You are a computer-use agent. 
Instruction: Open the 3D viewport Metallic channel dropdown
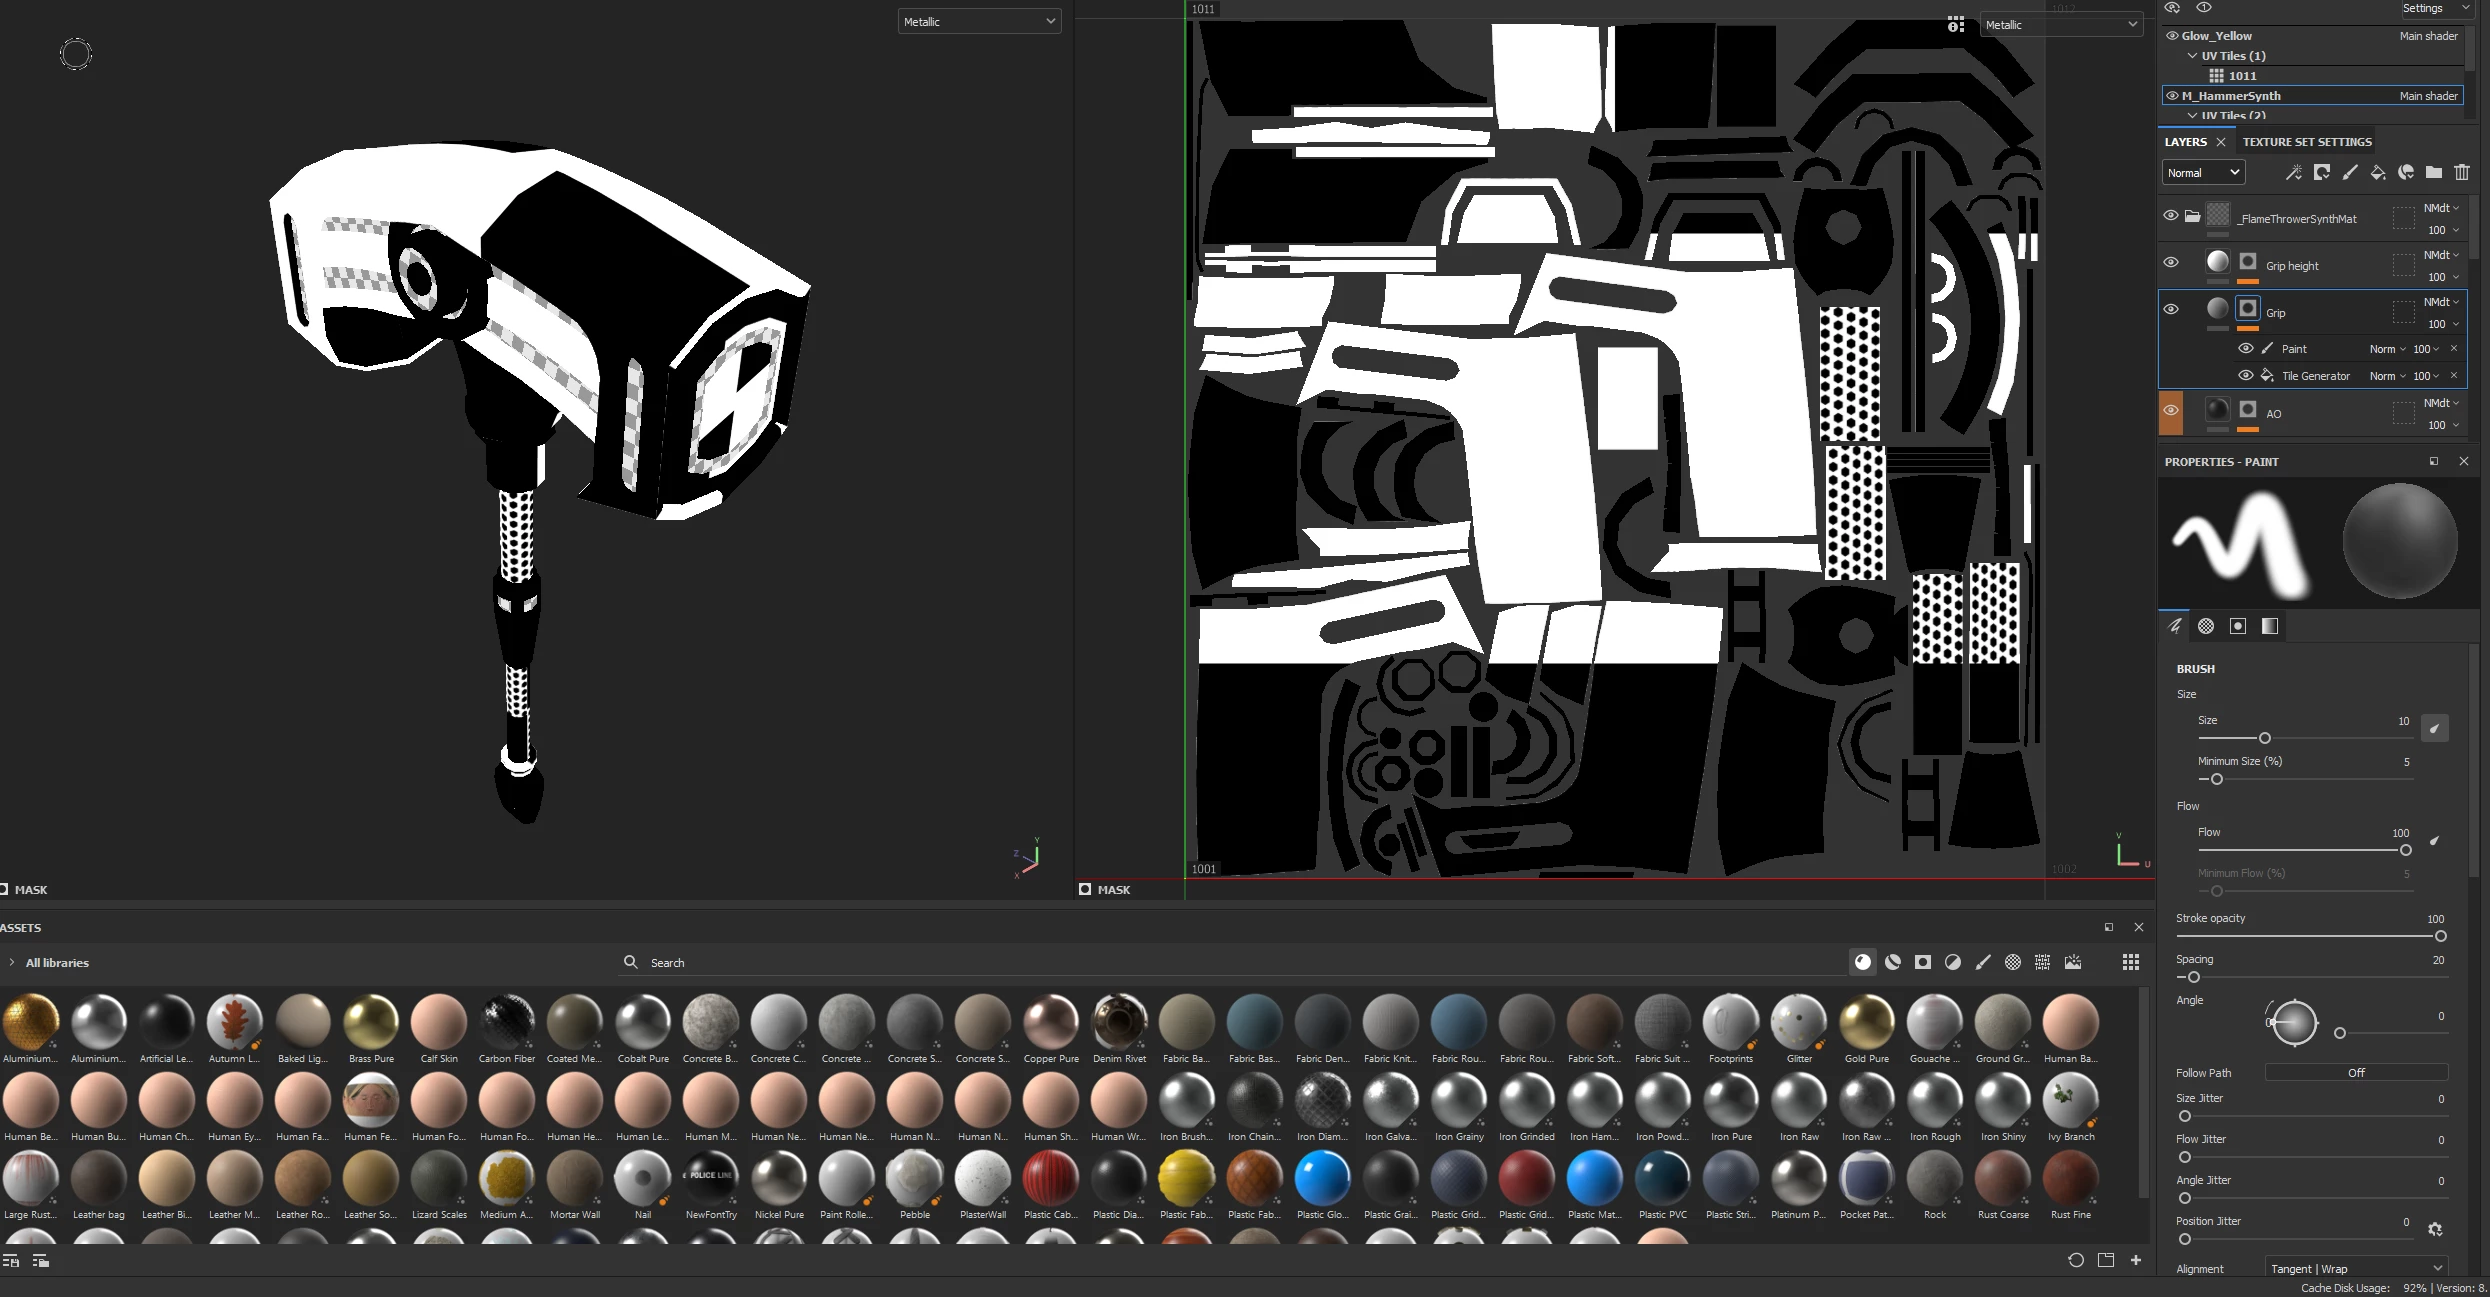coord(978,22)
